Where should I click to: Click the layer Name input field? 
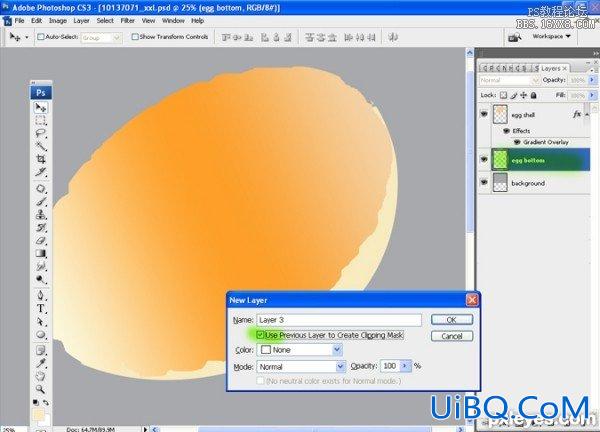pos(339,320)
